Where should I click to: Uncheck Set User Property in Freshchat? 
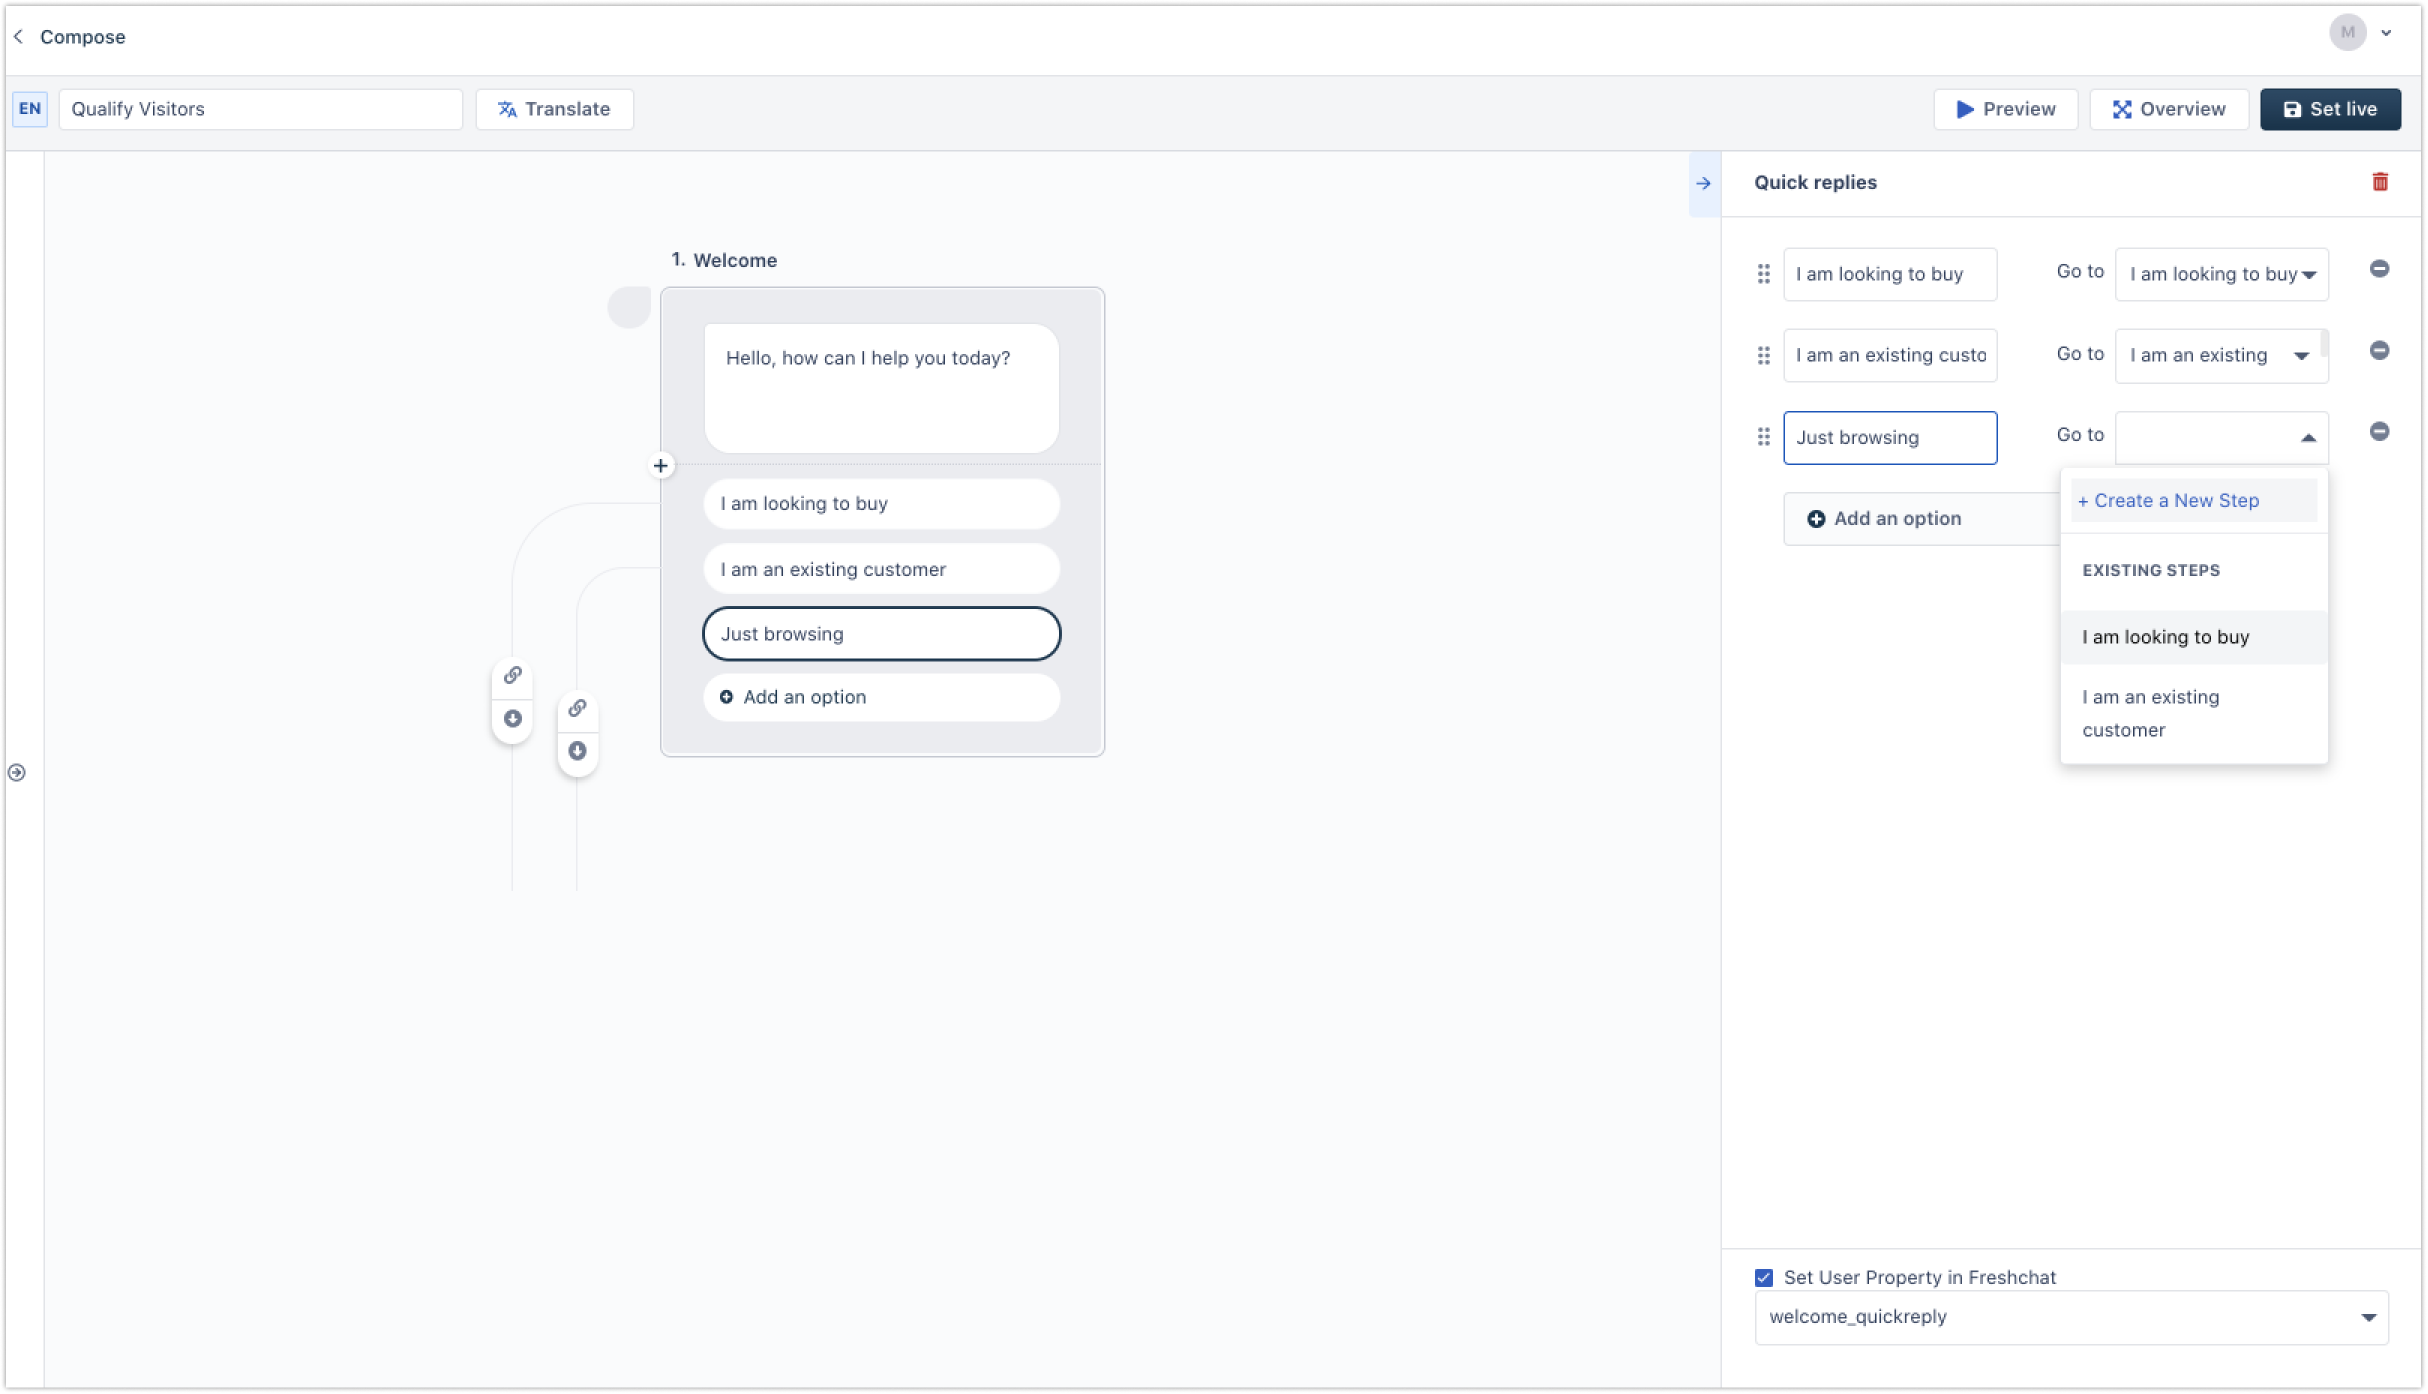click(x=1764, y=1278)
